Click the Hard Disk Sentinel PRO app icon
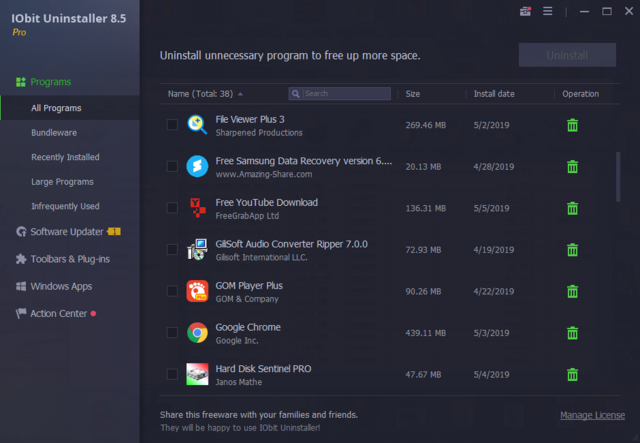 coord(197,374)
